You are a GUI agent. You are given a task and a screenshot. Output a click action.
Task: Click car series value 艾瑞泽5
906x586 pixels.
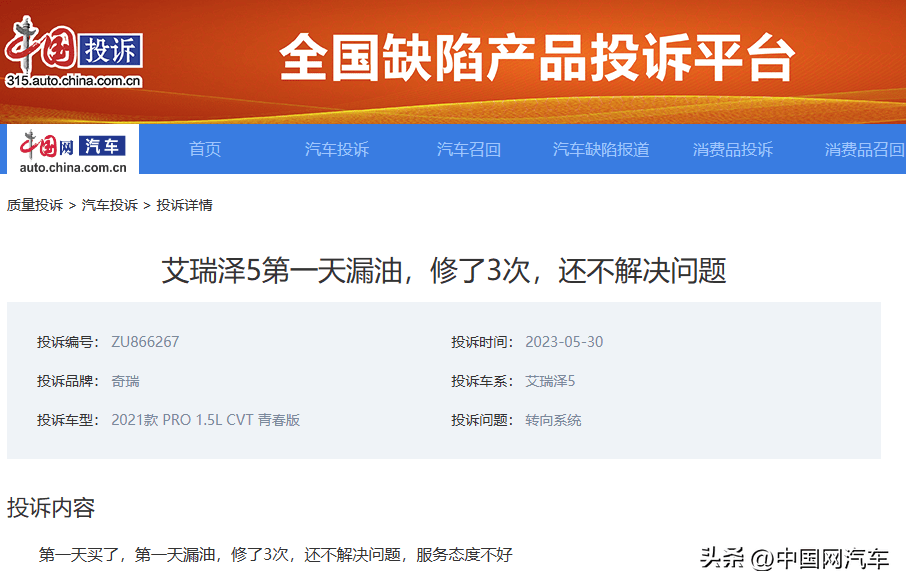pos(549,381)
